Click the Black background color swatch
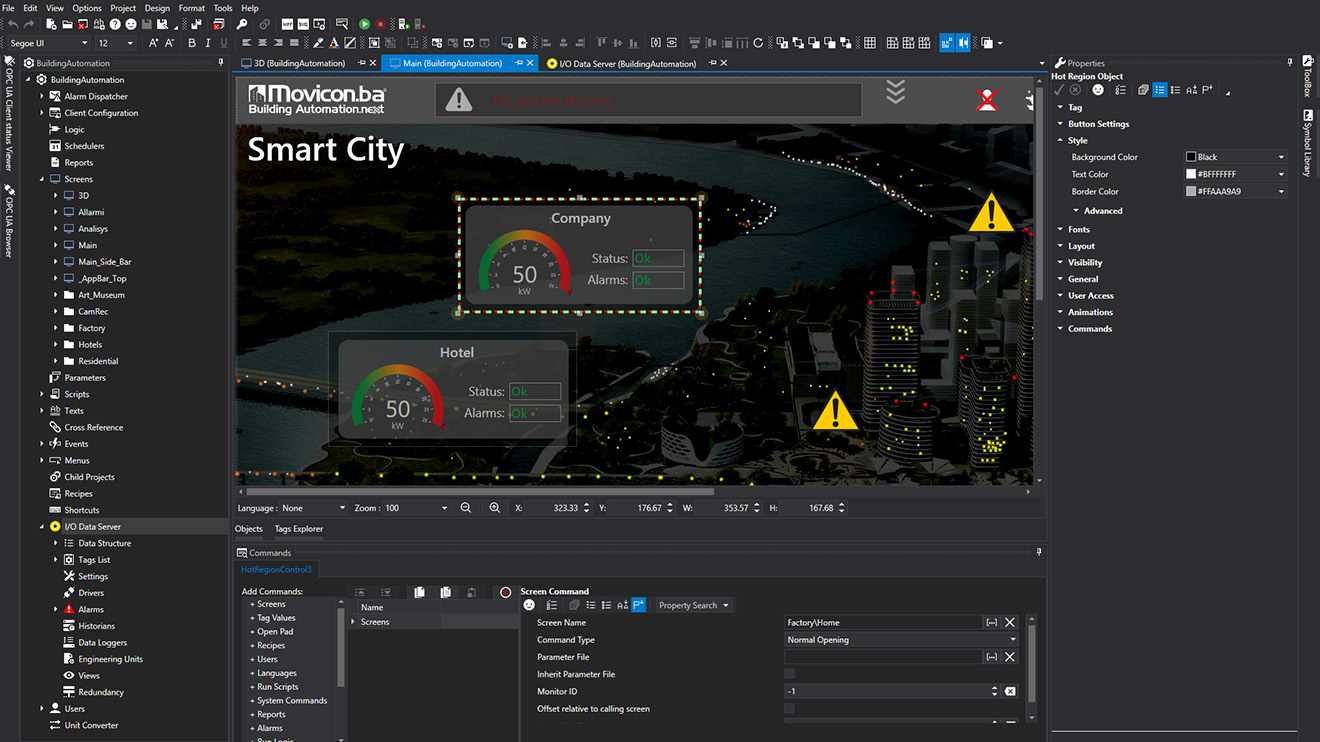This screenshot has height=742, width=1320. [1191, 156]
